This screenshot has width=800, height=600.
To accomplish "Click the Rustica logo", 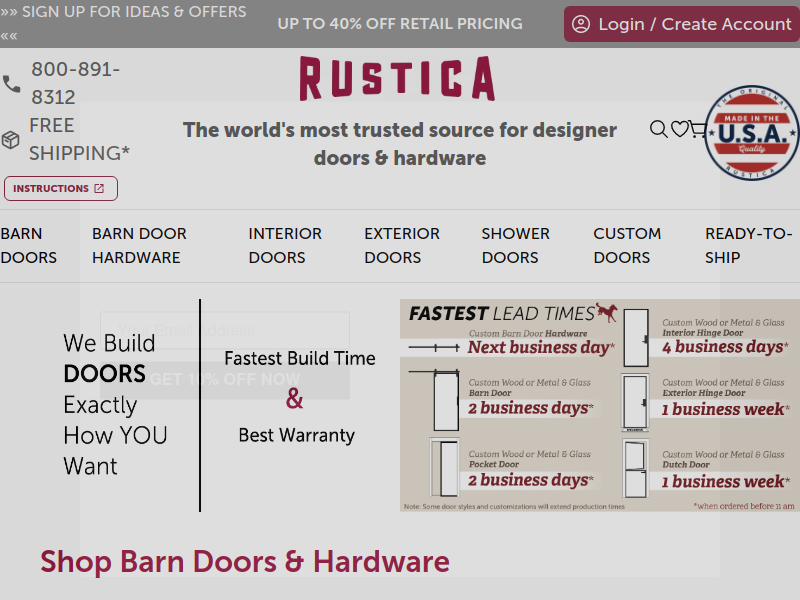I will click(397, 78).
